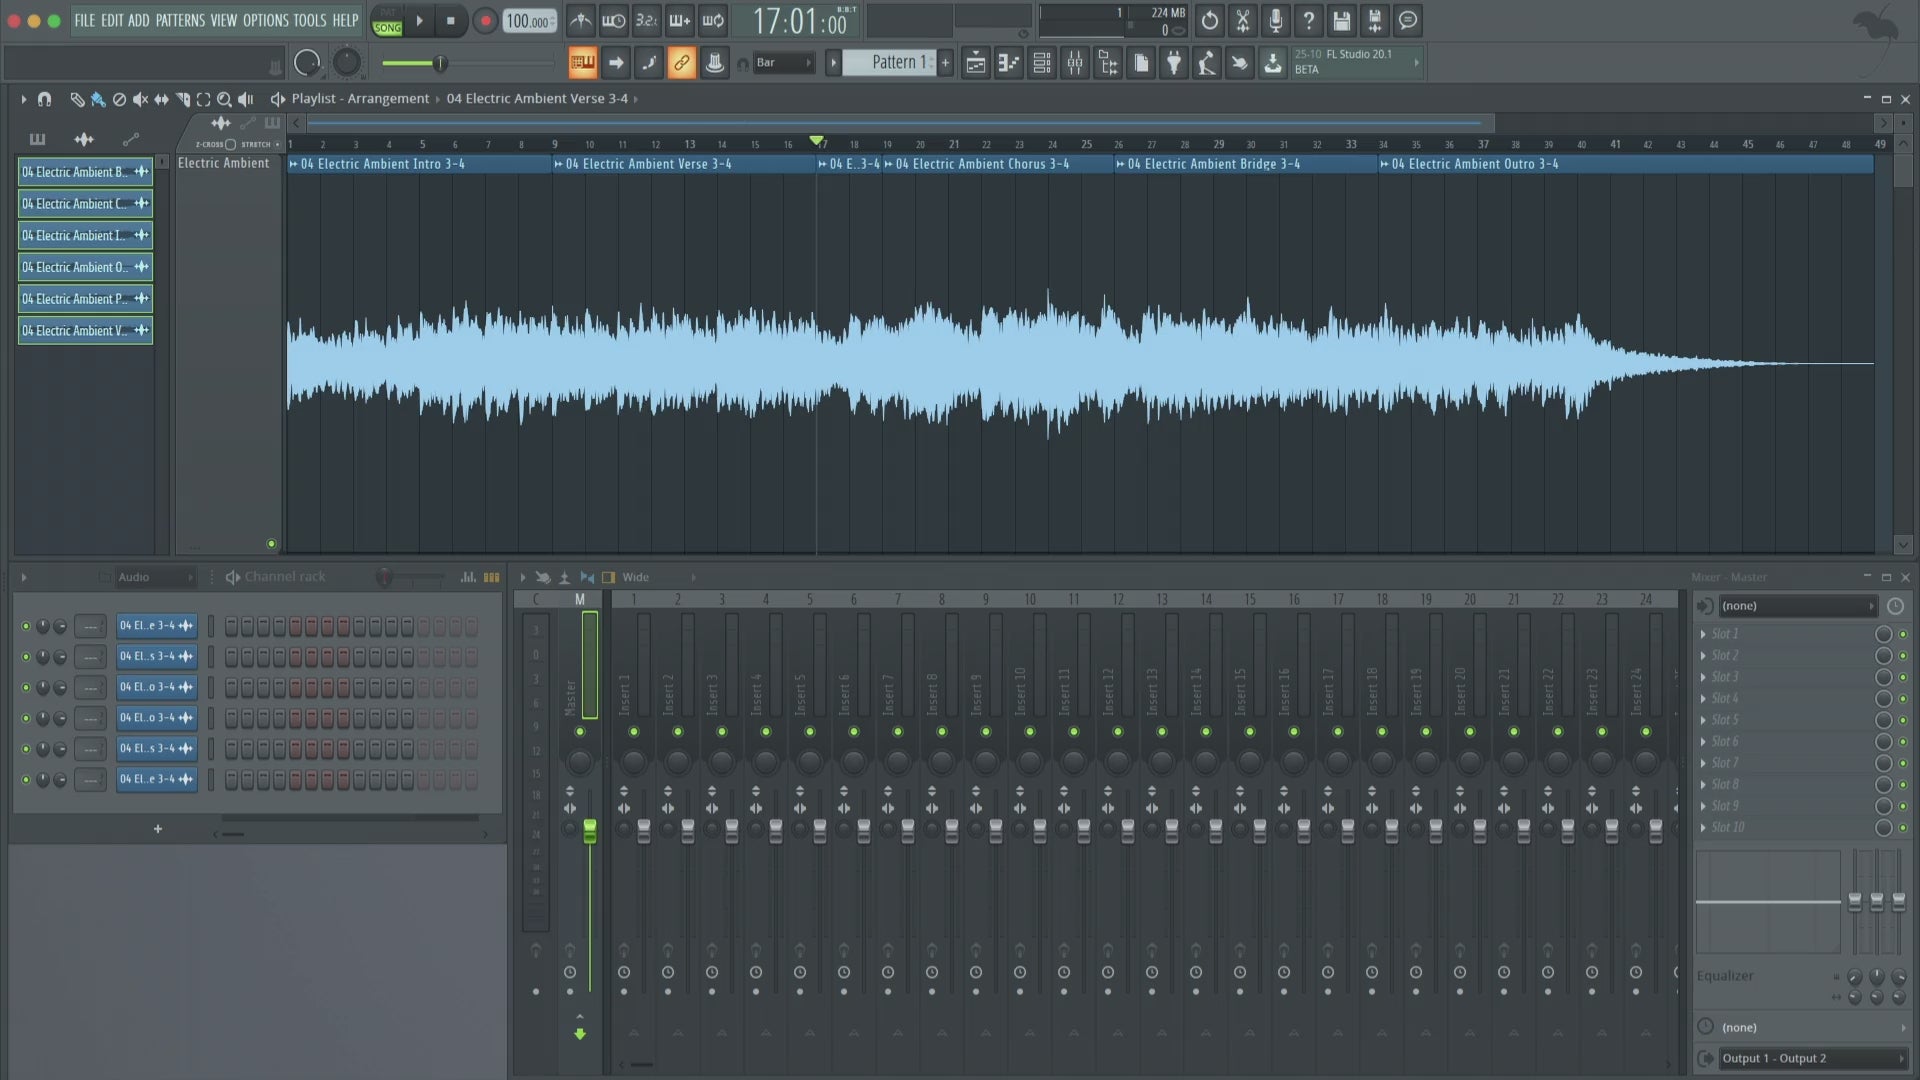Viewport: 1920px width, 1080px height.
Task: Click the microphone recording icon
Action: point(1275,20)
